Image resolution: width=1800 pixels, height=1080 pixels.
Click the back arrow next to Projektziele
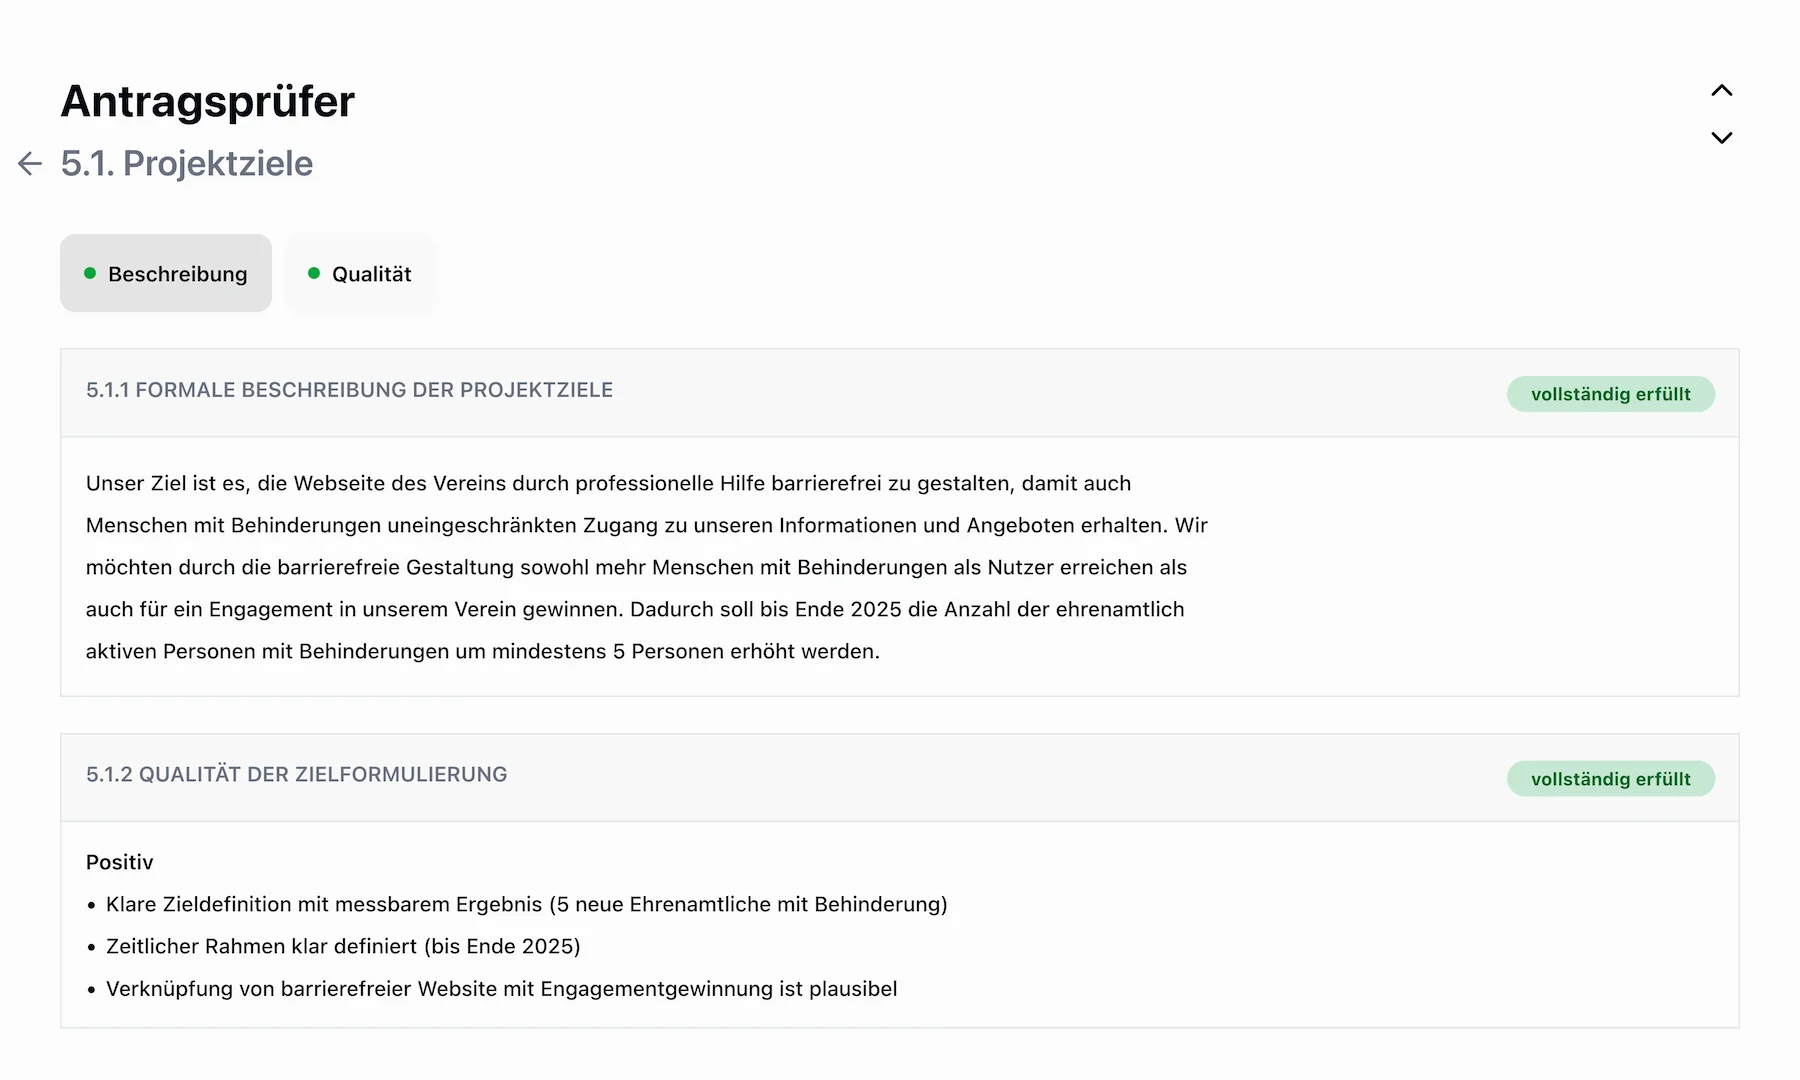click(28, 163)
